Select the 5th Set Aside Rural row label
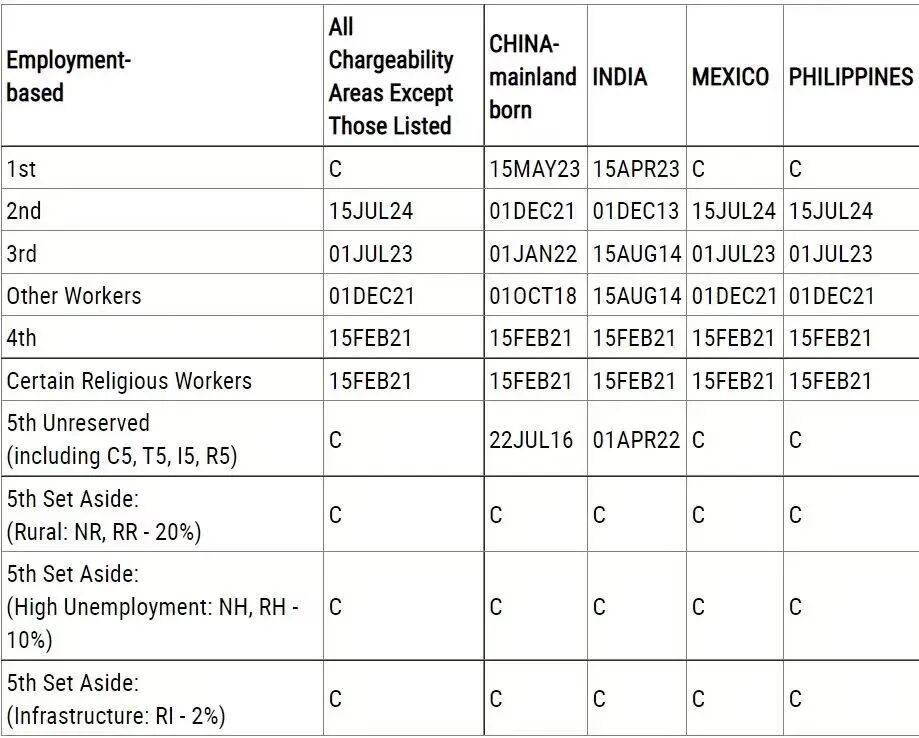Image resolution: width=919 pixels, height=738 pixels. pos(104,514)
